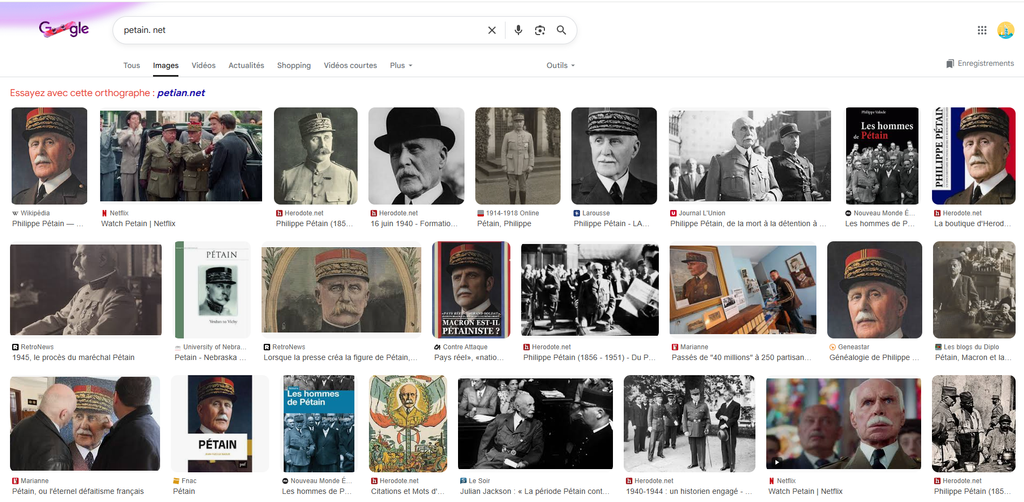The image size is (1024, 502).
Task: Click in the search input field
Action: (300, 30)
